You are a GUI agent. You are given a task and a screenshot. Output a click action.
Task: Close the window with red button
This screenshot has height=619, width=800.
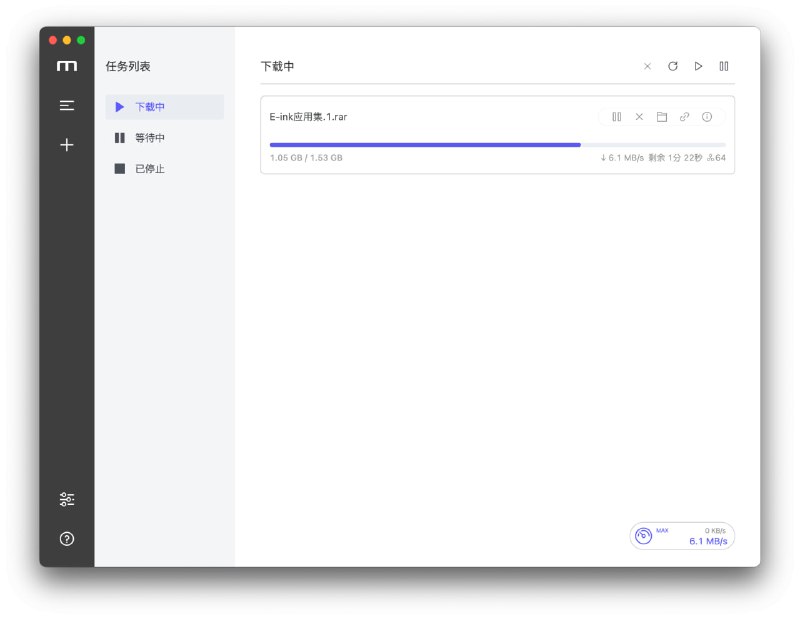[x=53, y=40]
